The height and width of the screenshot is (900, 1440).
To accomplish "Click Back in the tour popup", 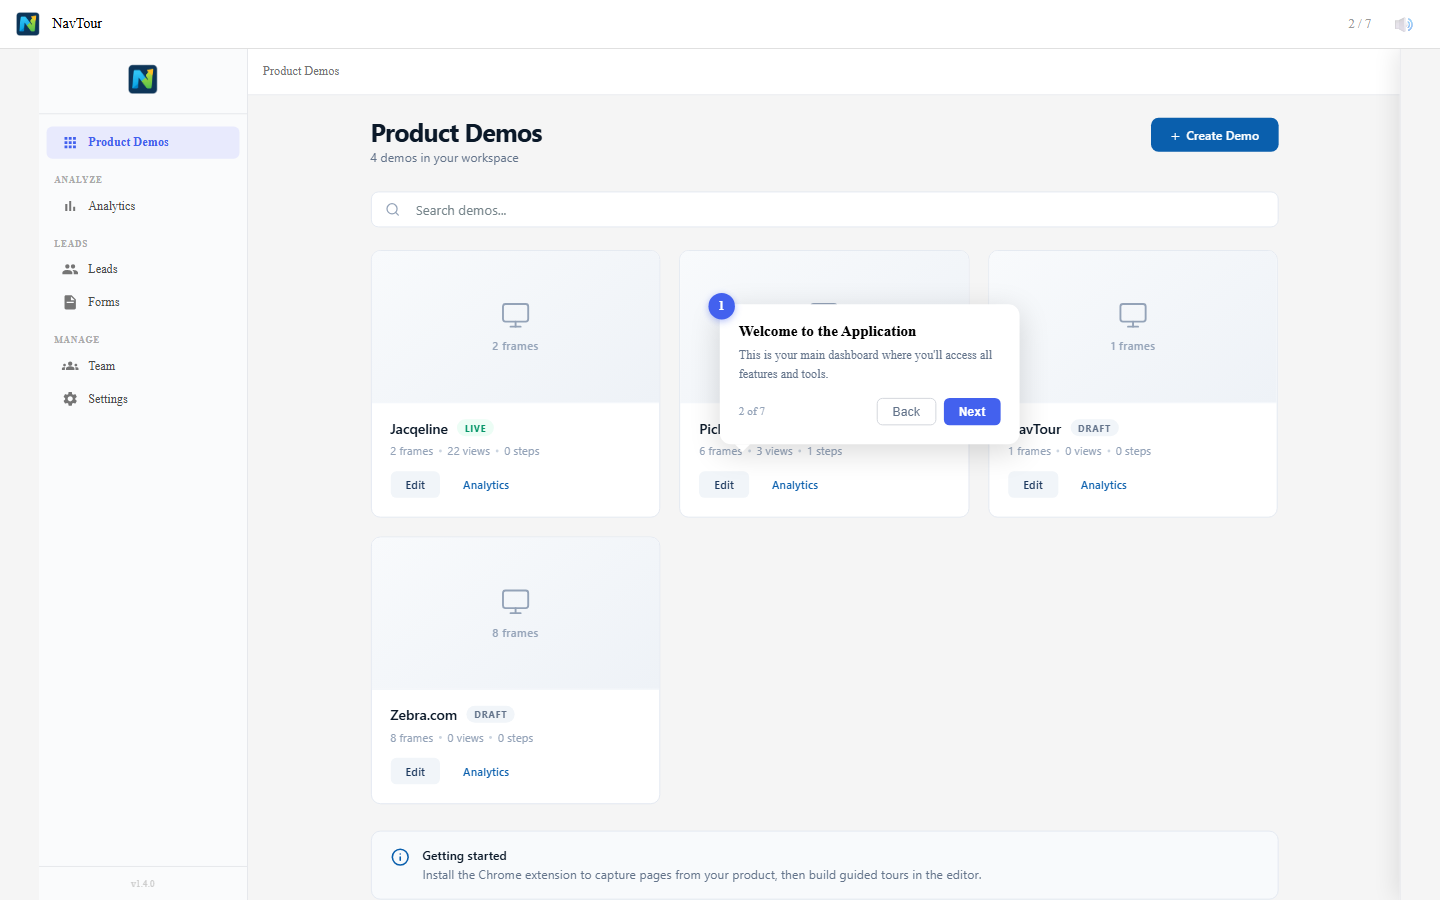I will [x=906, y=412].
